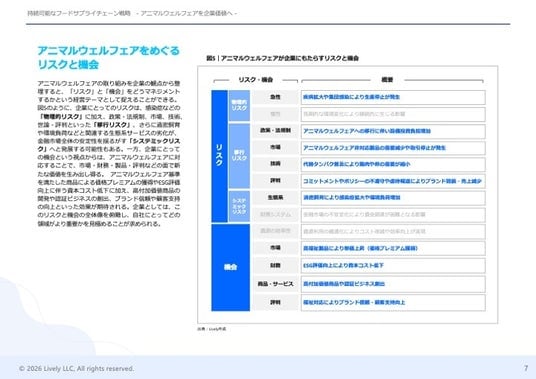Click the システミックリスク sub-category cell
536x379 pixels.
239,206
